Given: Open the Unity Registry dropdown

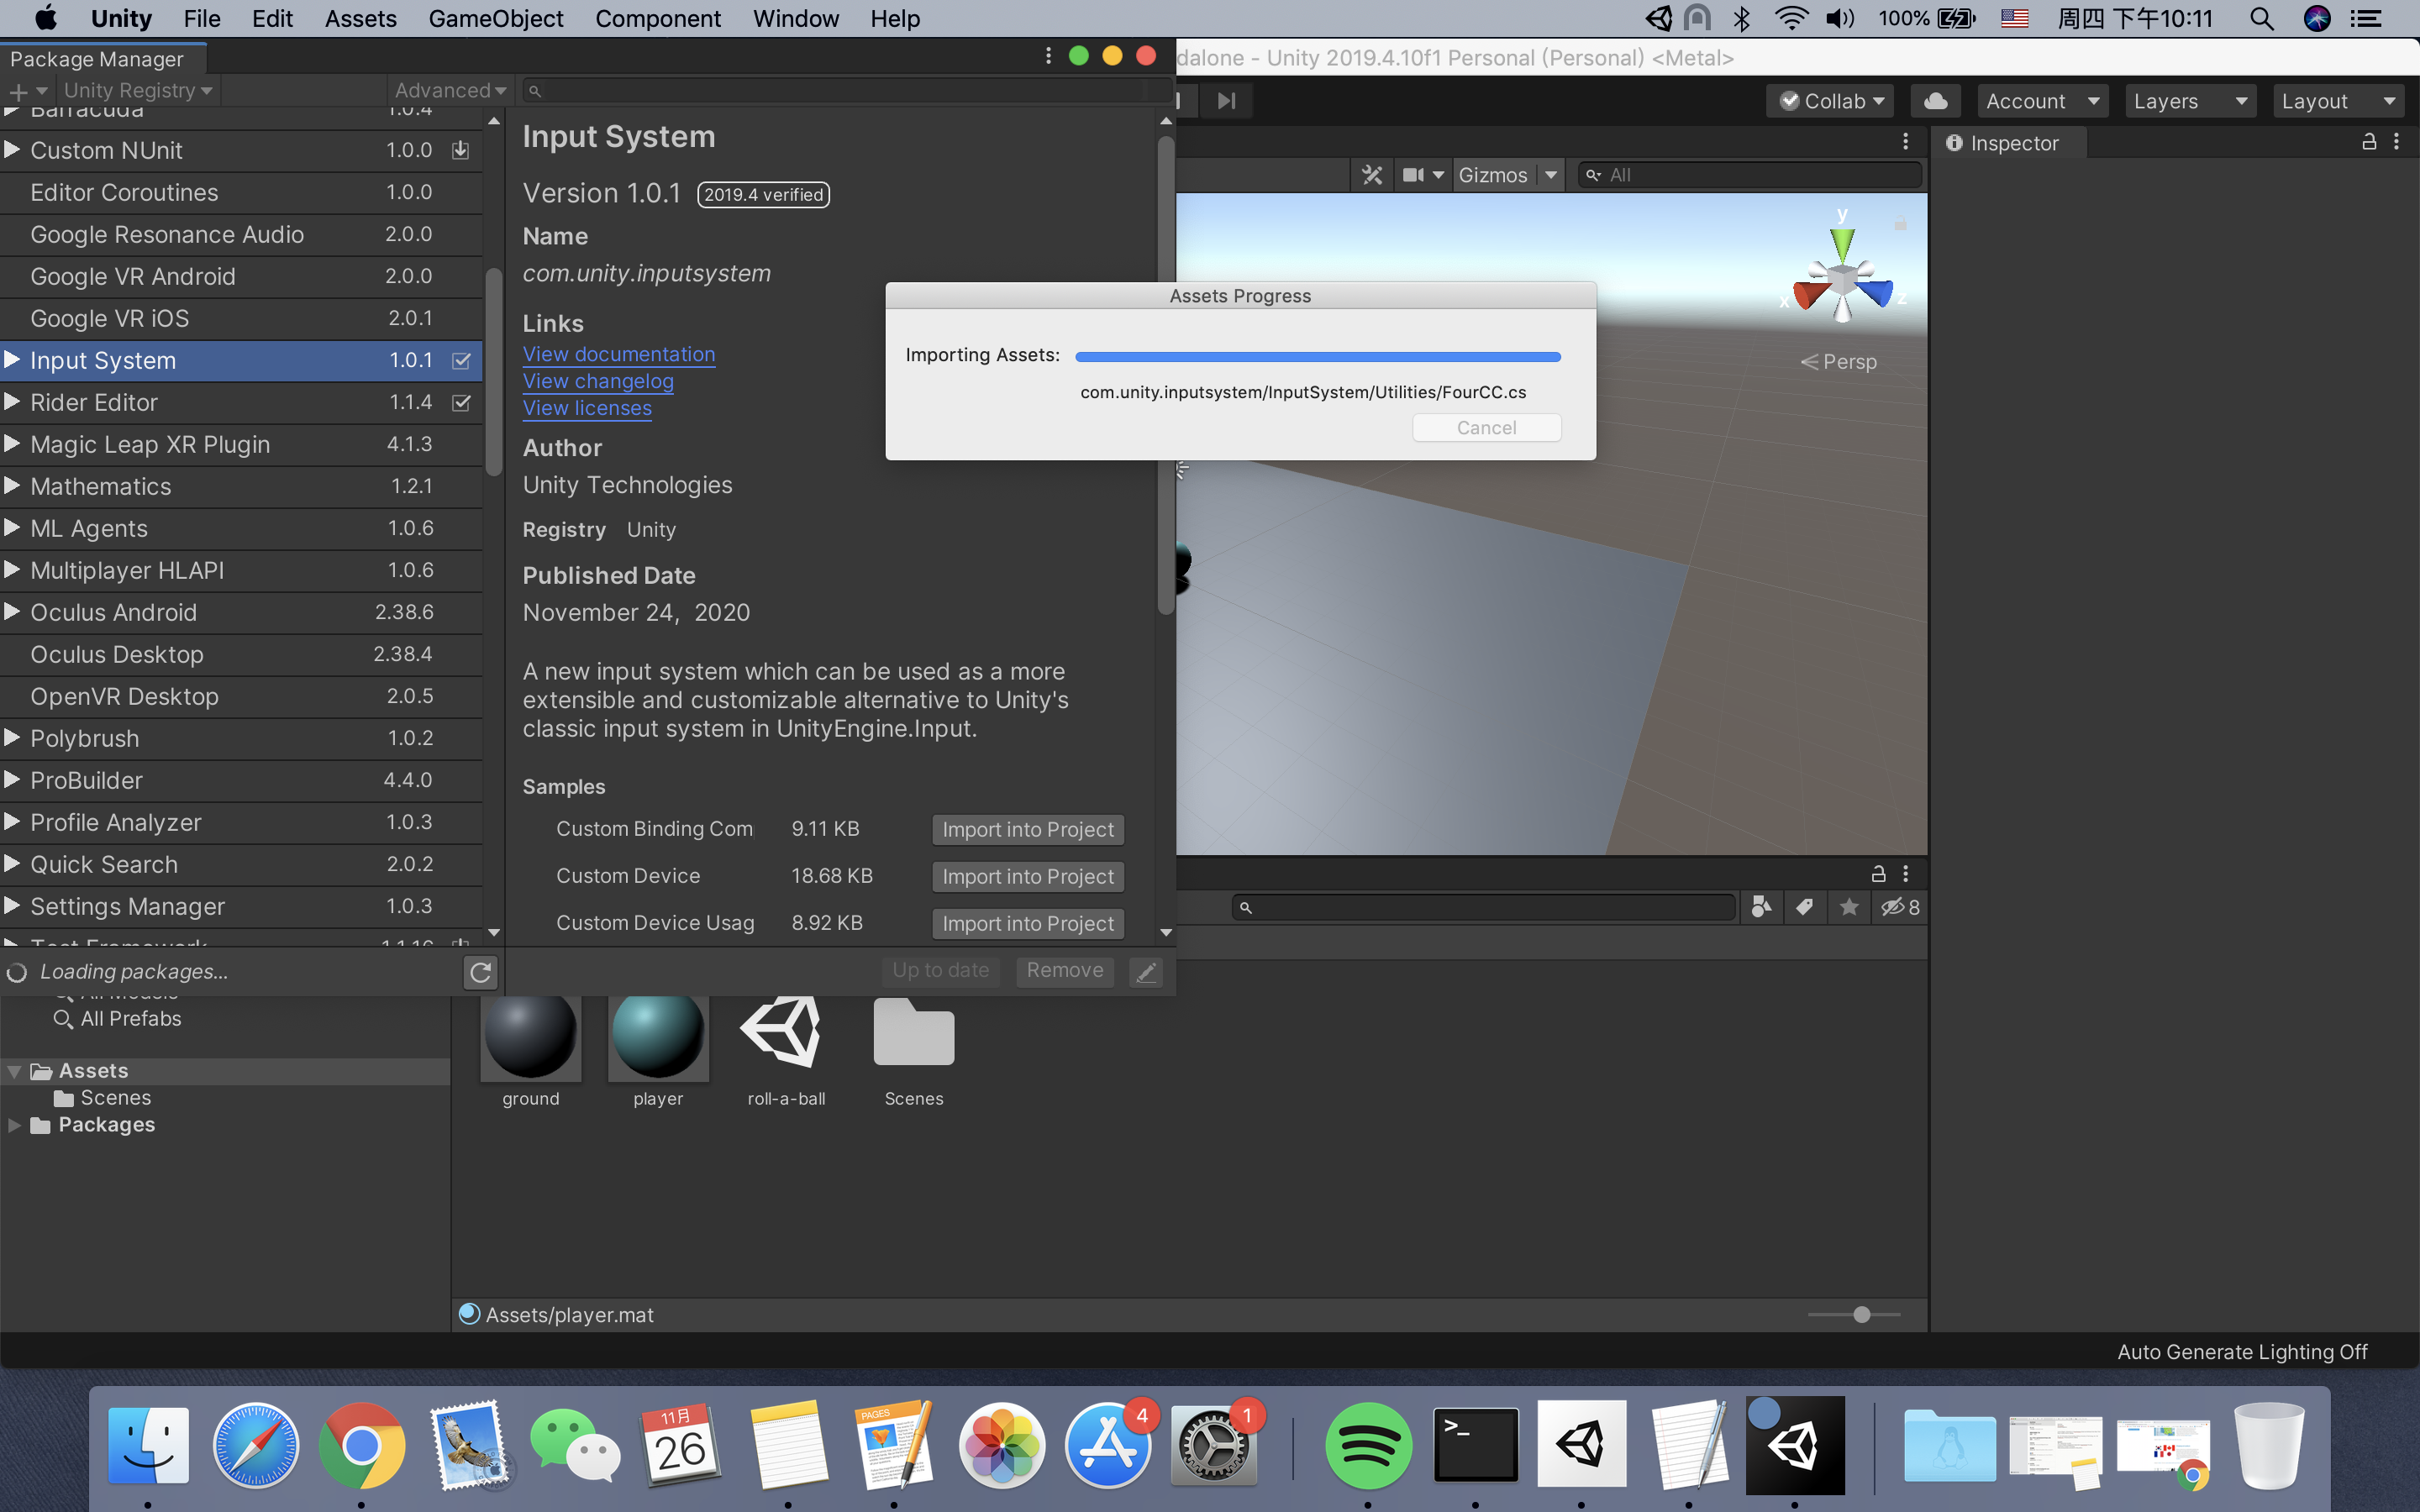Looking at the screenshot, I should click(138, 90).
